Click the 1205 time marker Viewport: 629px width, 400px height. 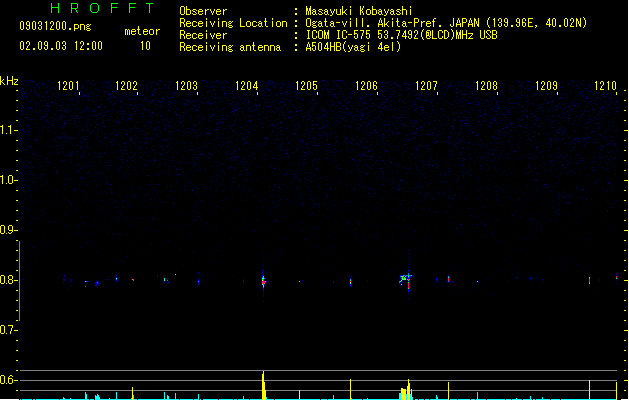coord(306,86)
